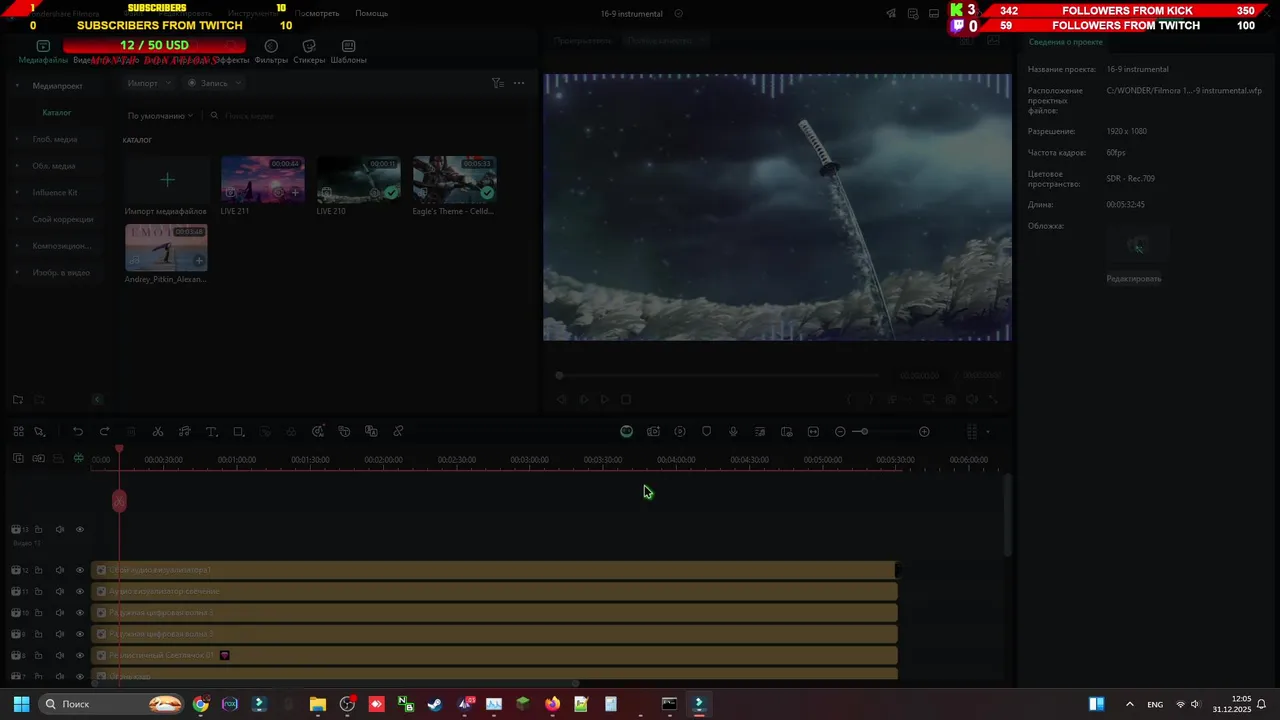Click the marker shield icon
Screen dimensions: 1280x720
point(706,432)
